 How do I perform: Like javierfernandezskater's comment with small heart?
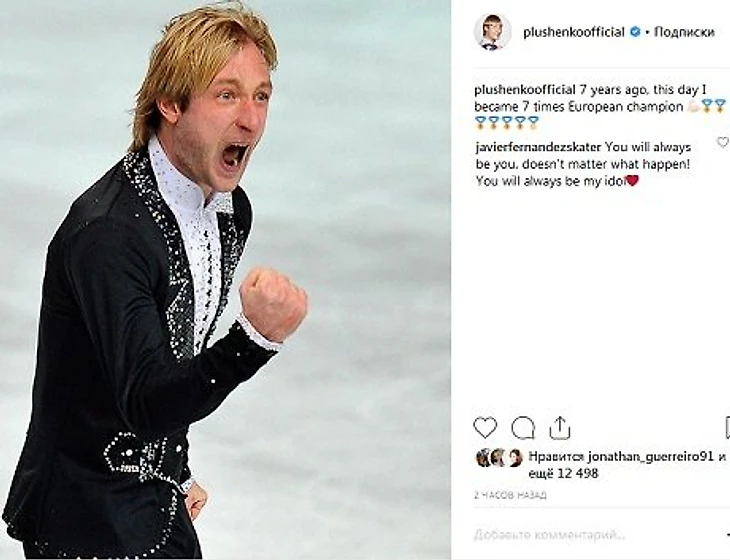(x=723, y=142)
